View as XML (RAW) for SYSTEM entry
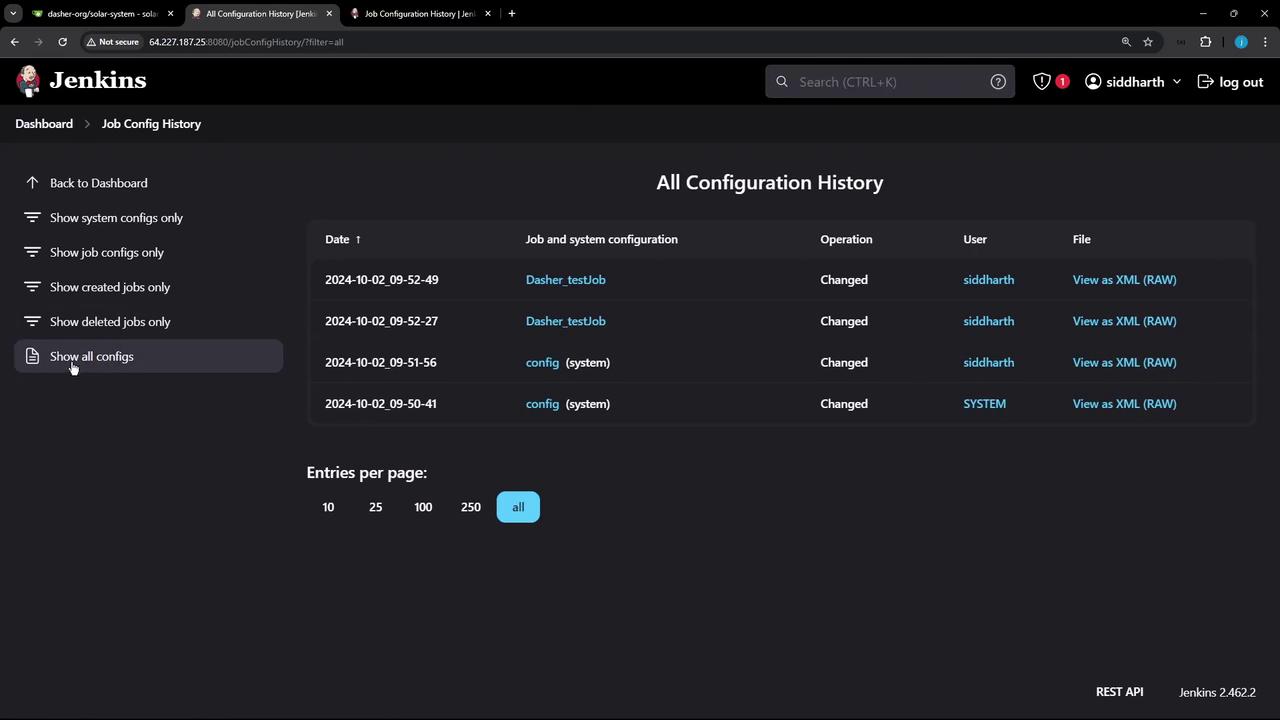The width and height of the screenshot is (1280, 720). point(1124,404)
